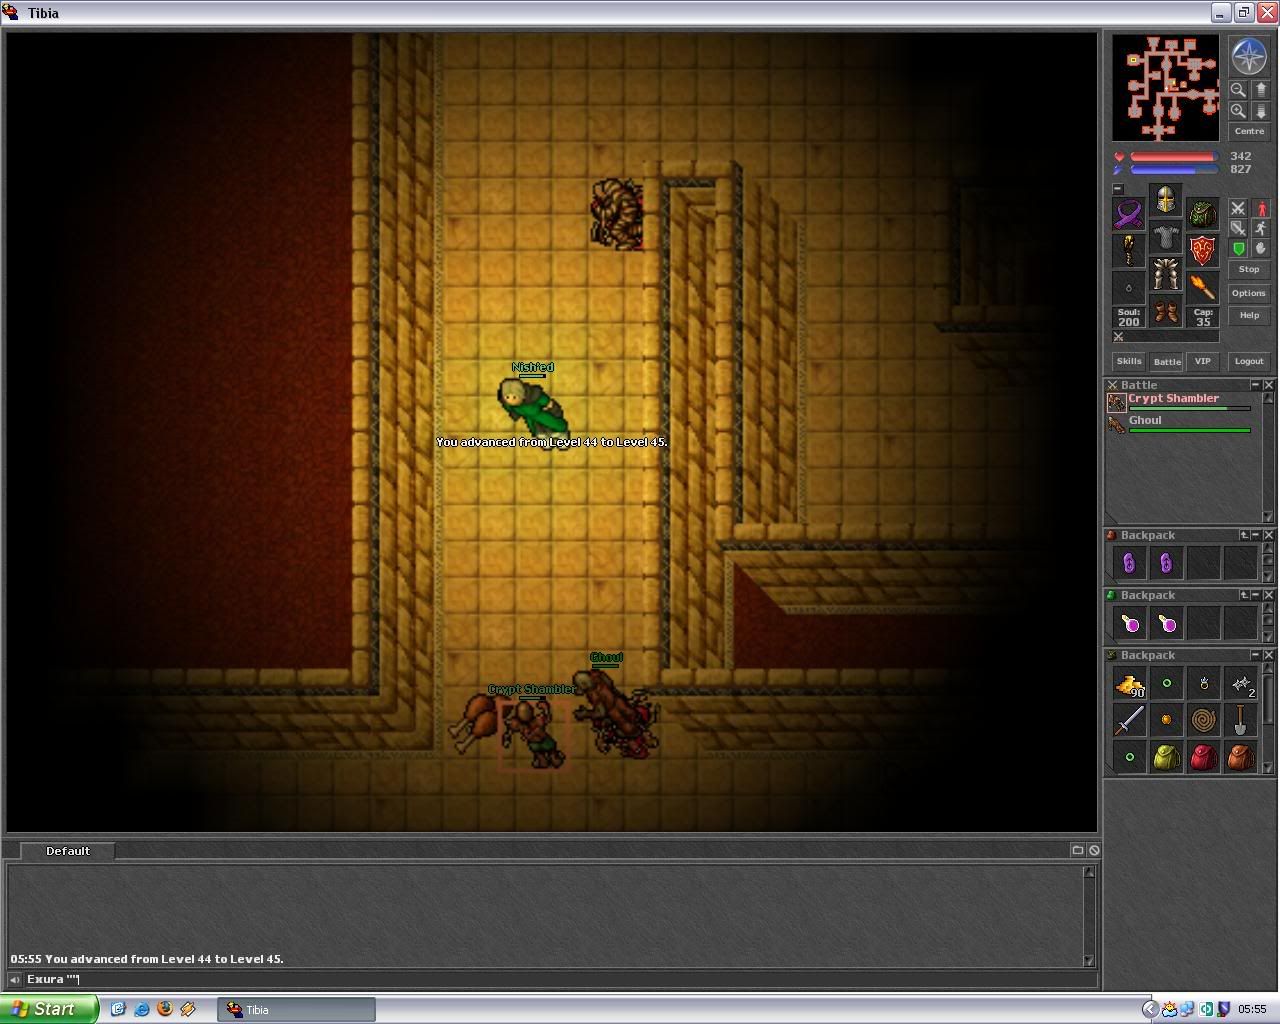Viewport: 1280px width, 1024px height.
Task: Zoom in the minimap
Action: pyautogui.click(x=1238, y=111)
